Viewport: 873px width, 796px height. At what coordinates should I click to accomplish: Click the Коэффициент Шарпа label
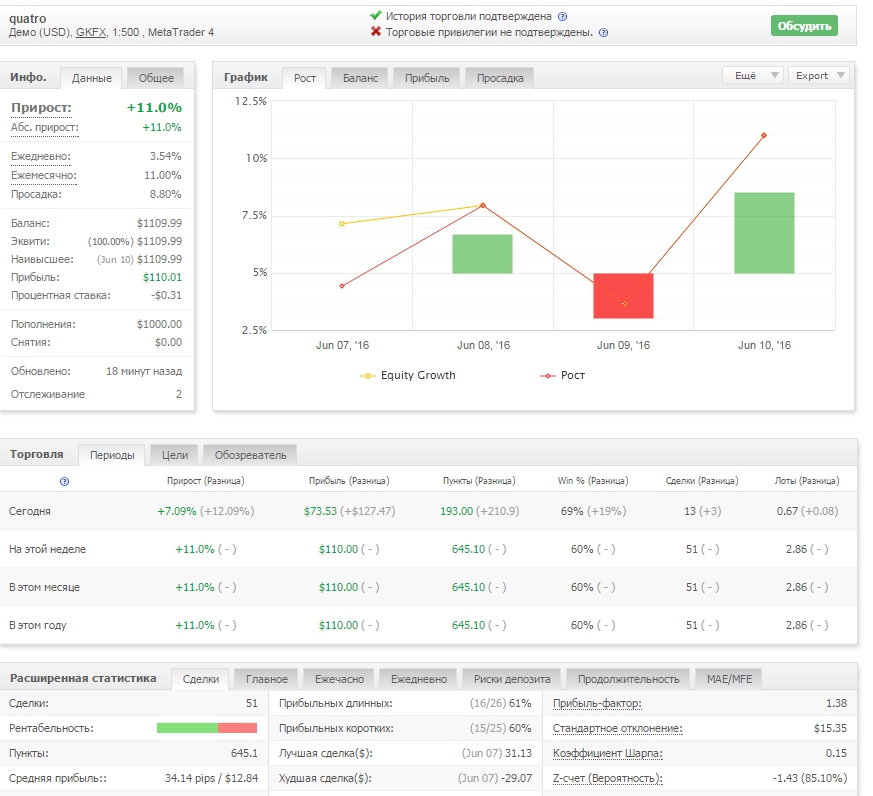click(607, 754)
